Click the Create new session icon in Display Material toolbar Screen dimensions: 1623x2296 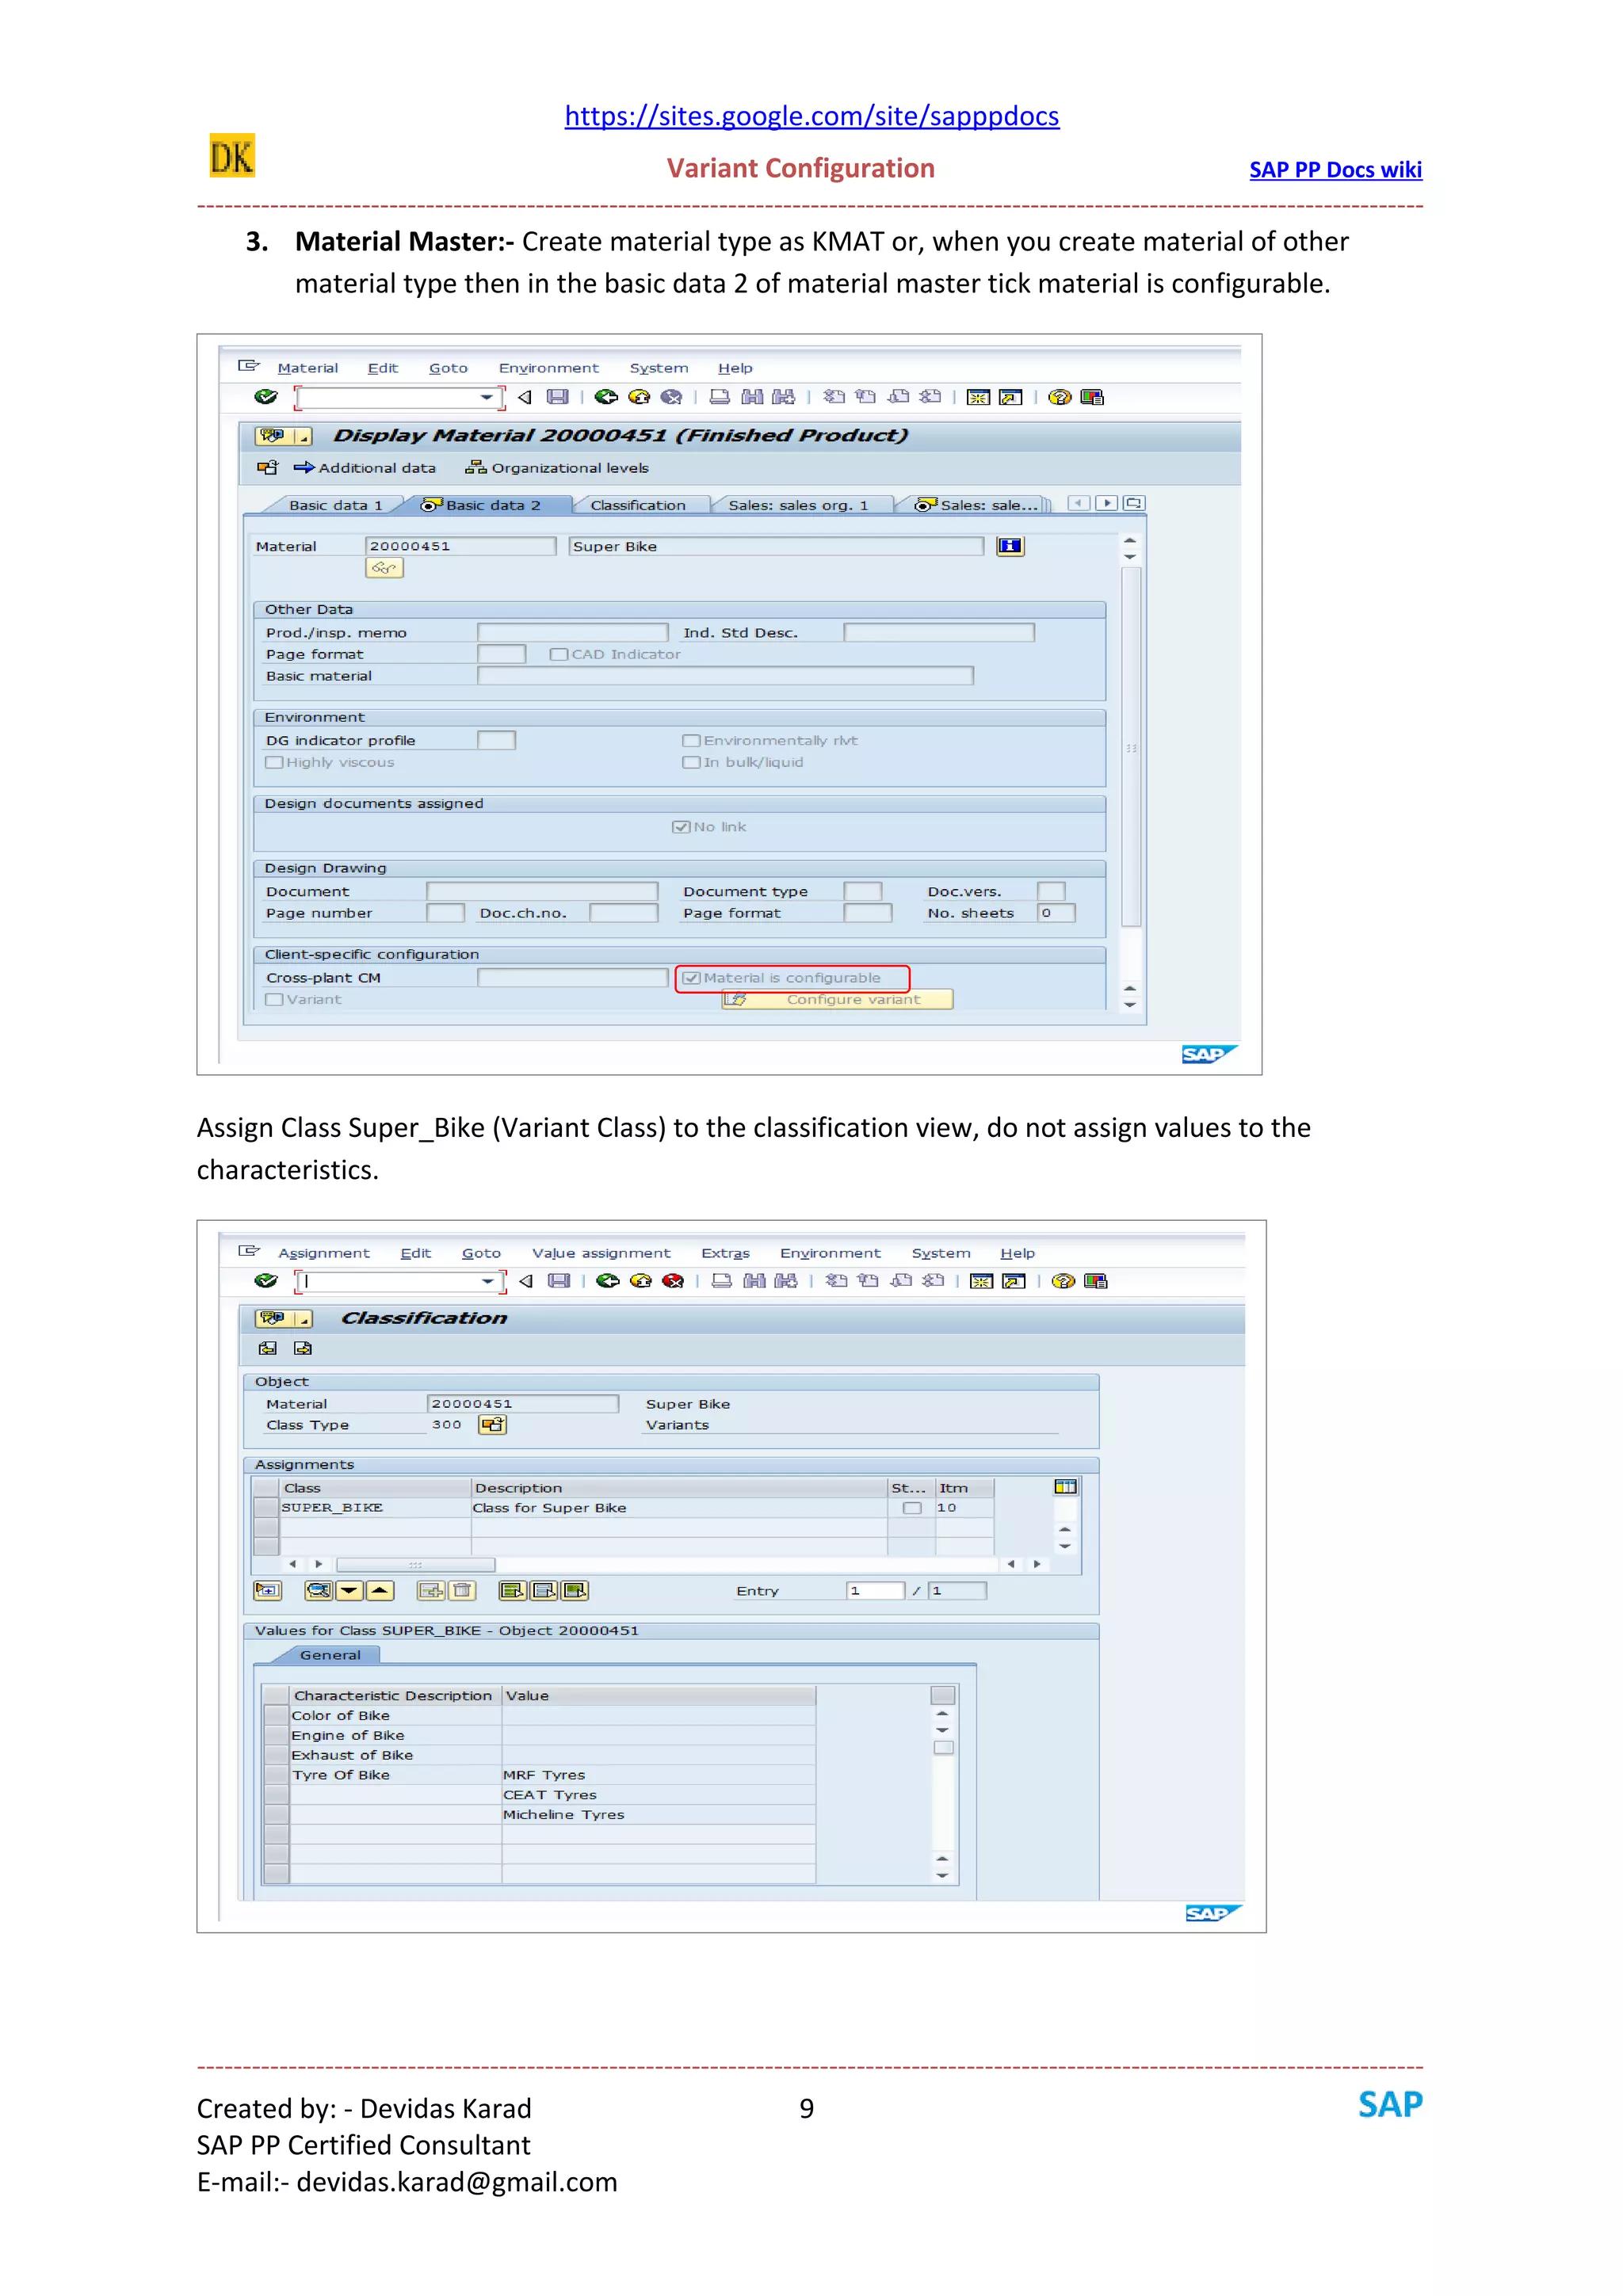(978, 397)
